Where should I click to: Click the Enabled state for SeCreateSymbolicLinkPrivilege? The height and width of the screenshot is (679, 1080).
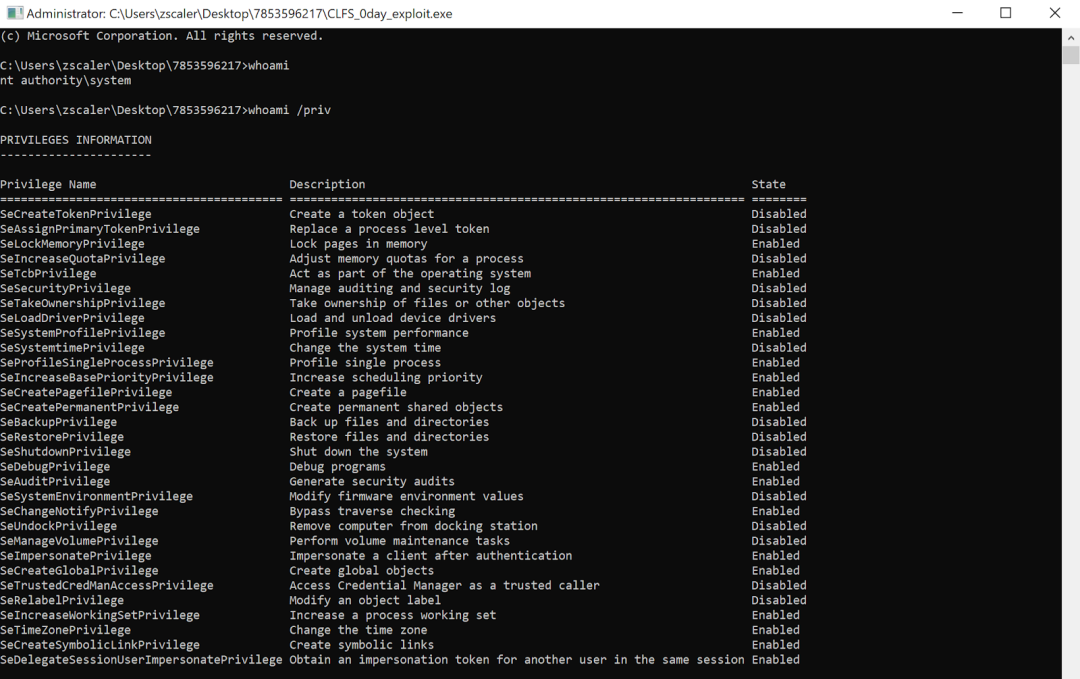[x=775, y=645]
